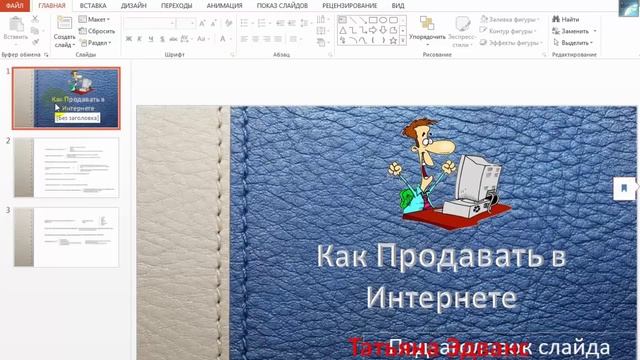This screenshot has height=360, width=640.
Task: Pick the five-point Star shape
Action: 393,40
